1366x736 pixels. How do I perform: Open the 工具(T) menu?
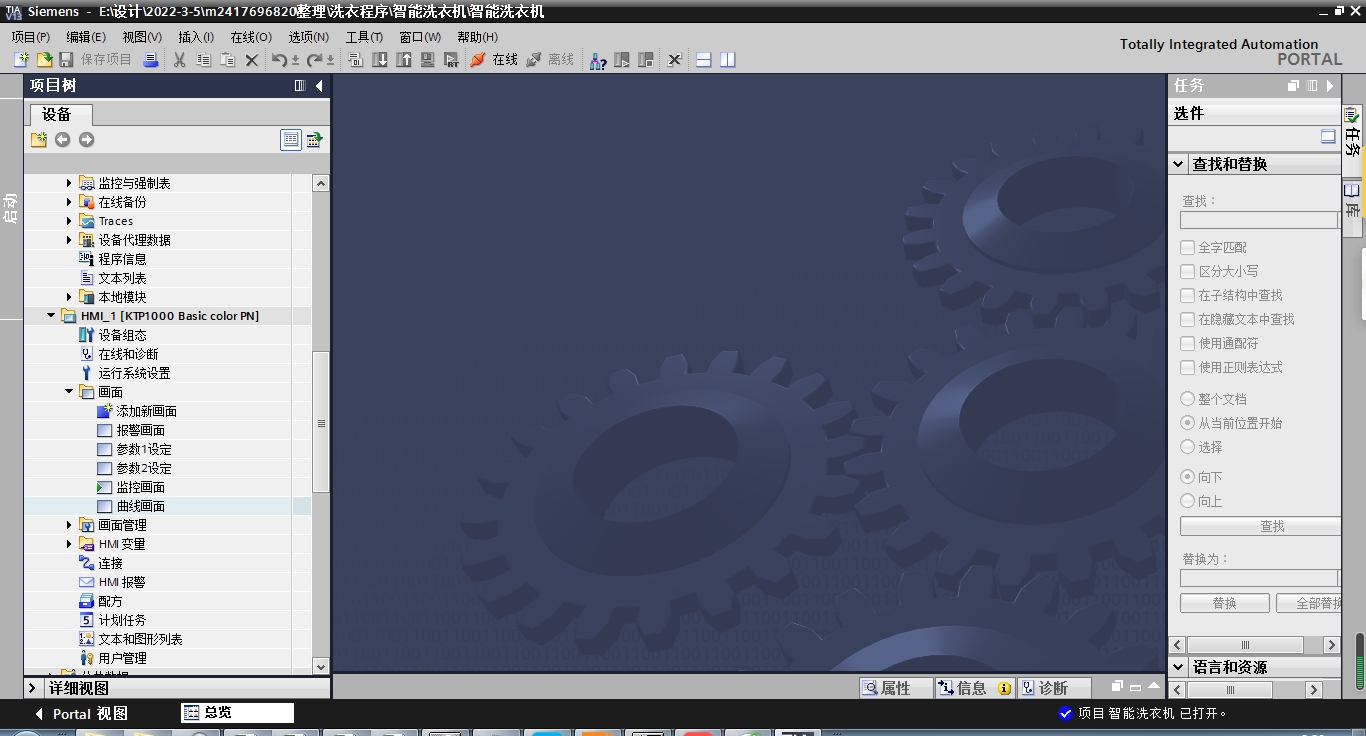point(364,37)
